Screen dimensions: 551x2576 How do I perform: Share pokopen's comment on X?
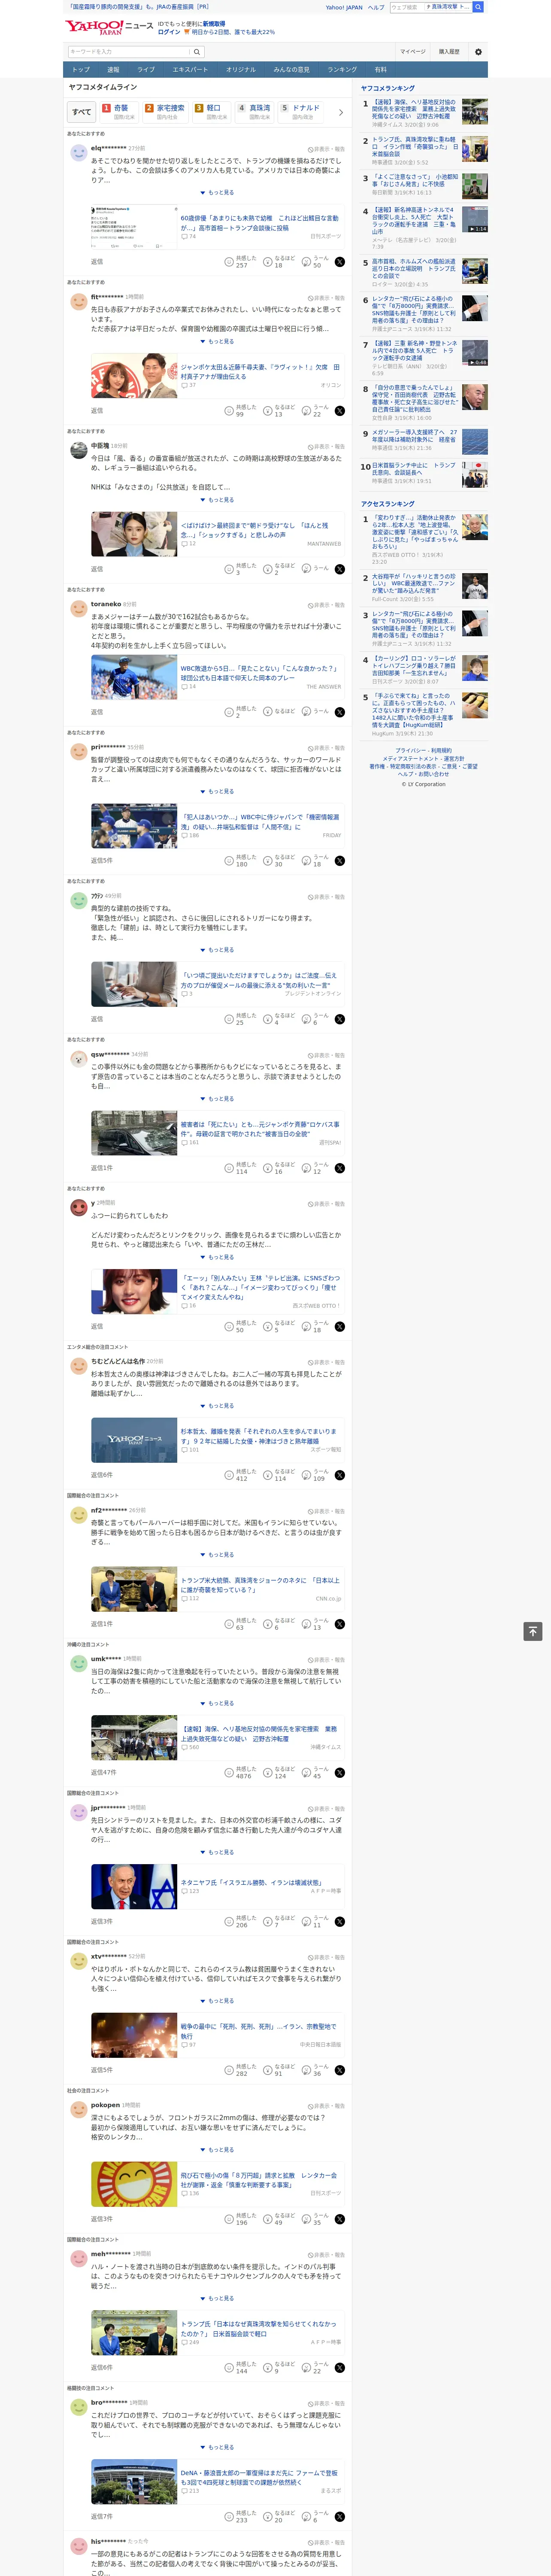[340, 2219]
